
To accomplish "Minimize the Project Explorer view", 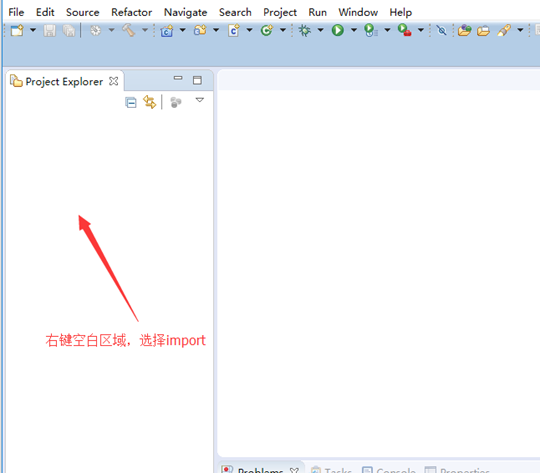I will [178, 78].
